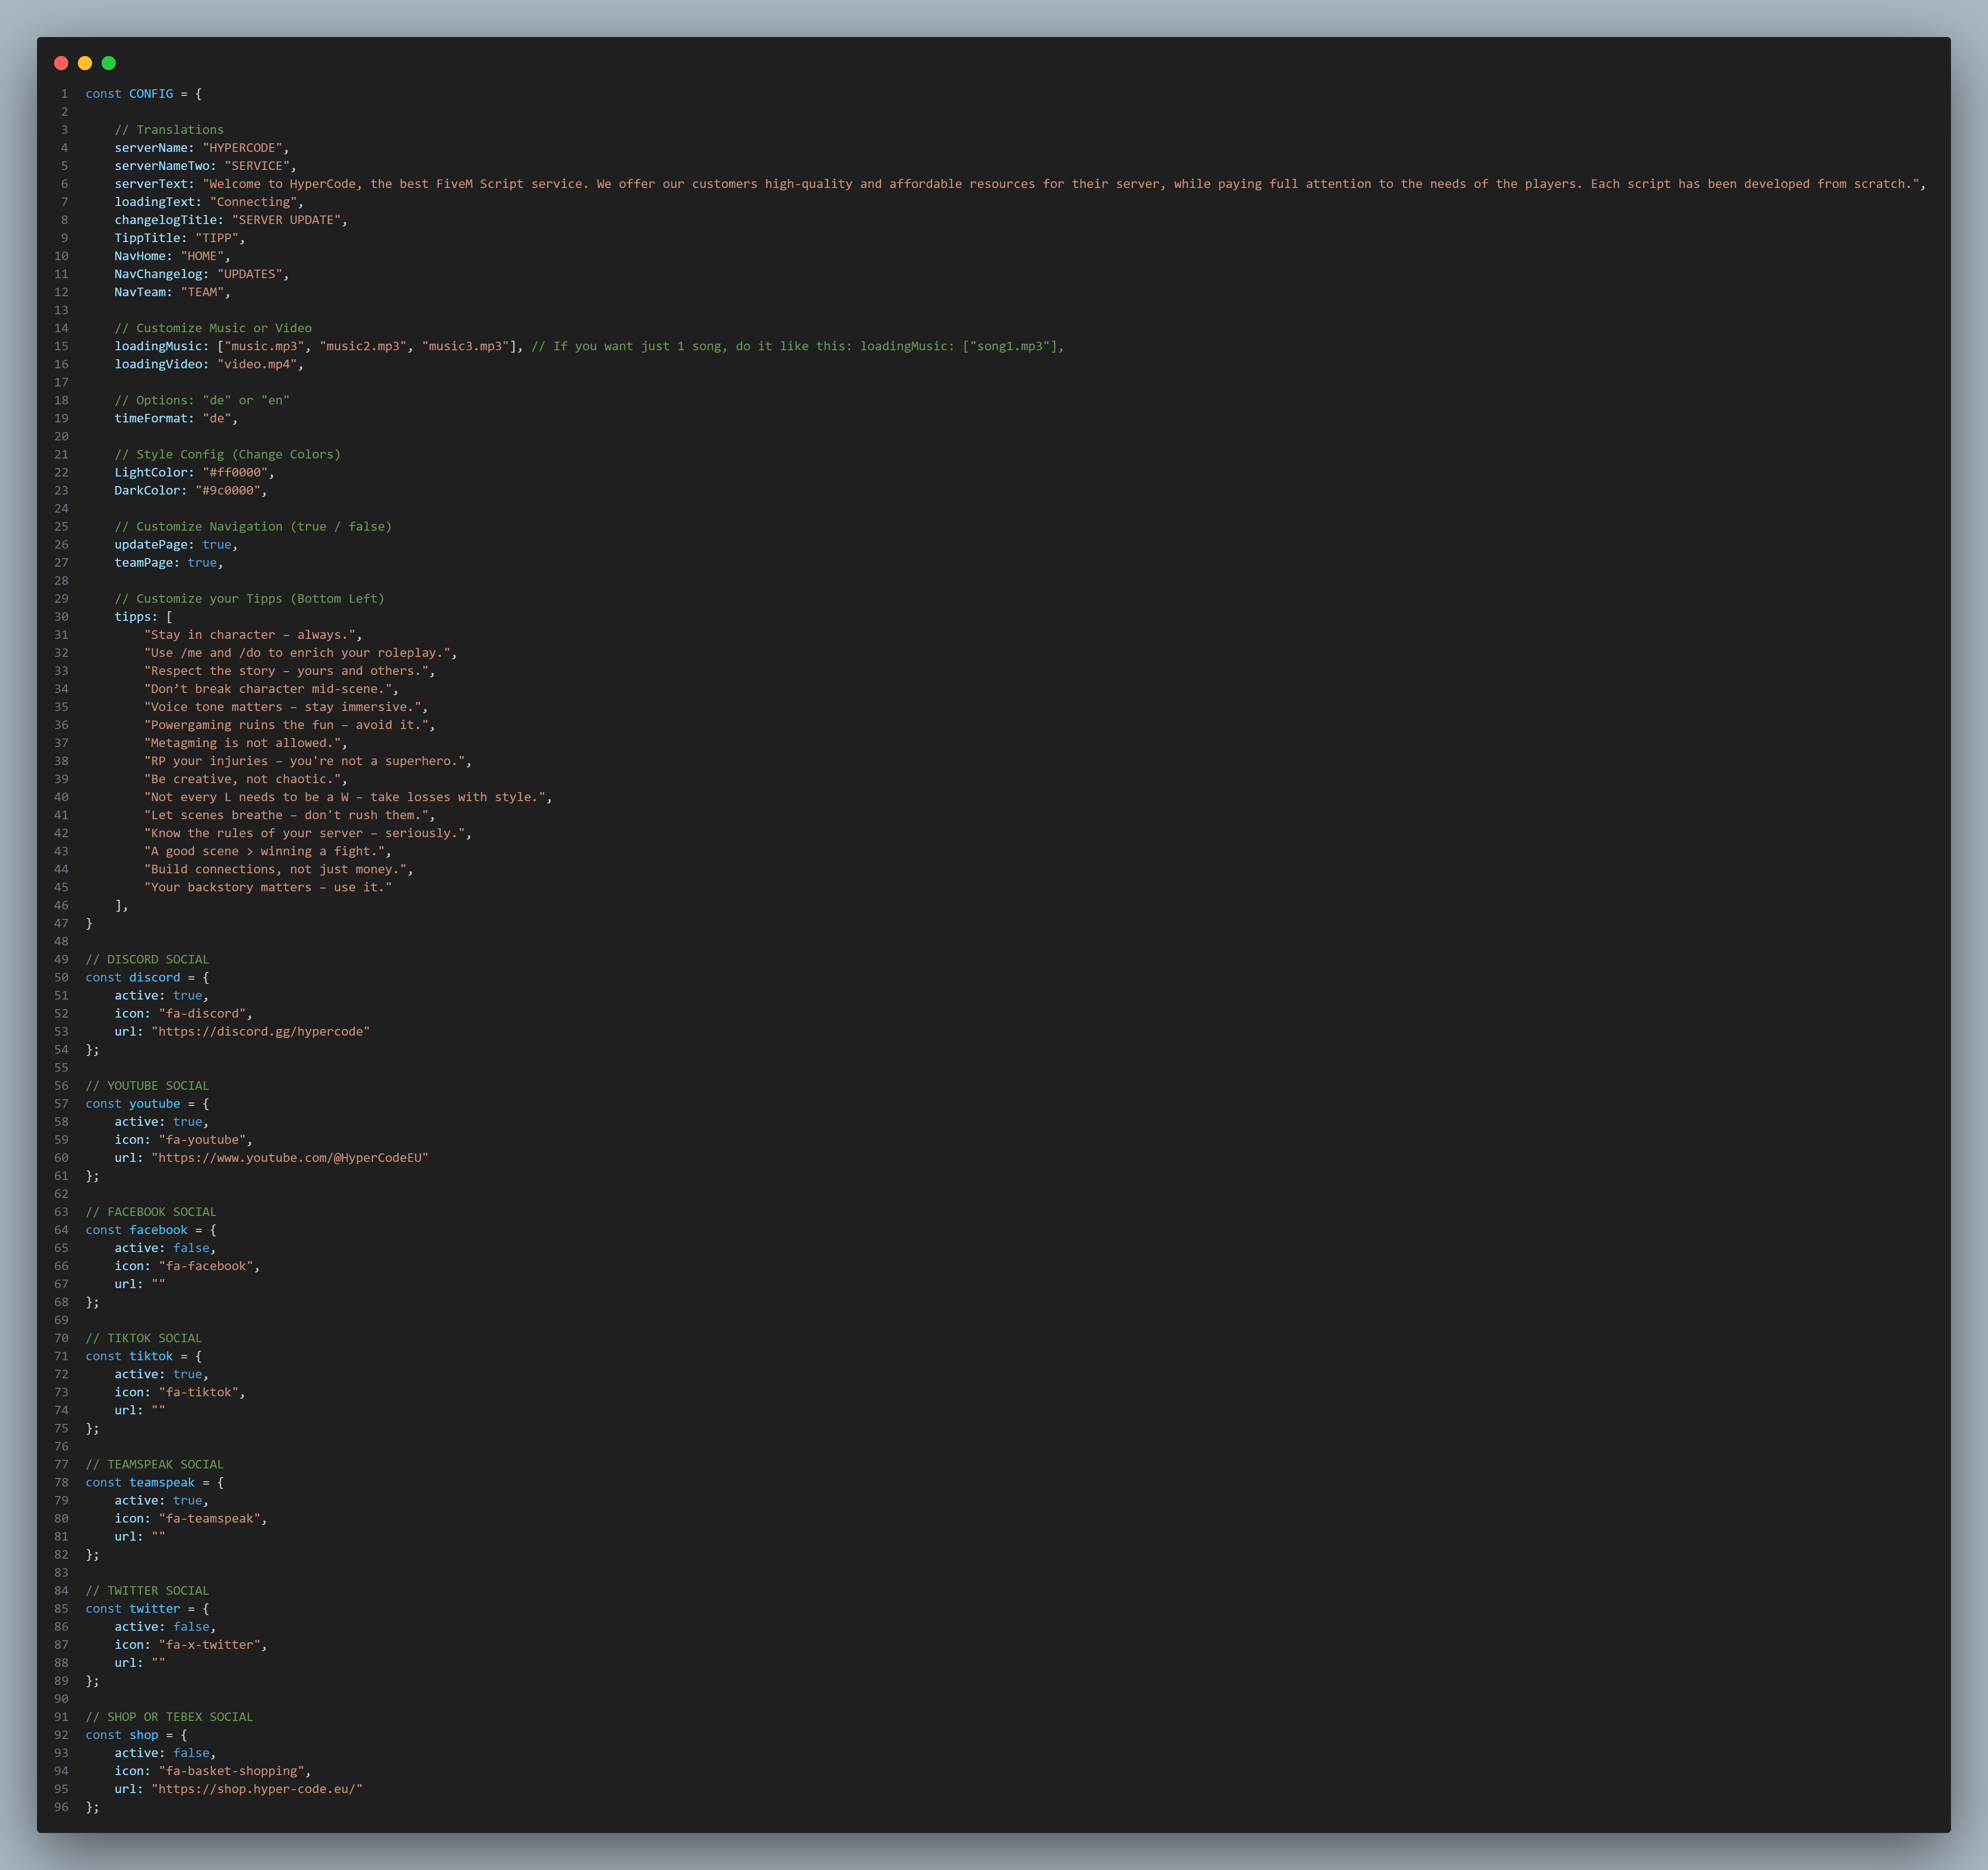Click the green maximize window dot
Screen dimensions: 1988x1870
pyautogui.click(x=109, y=63)
